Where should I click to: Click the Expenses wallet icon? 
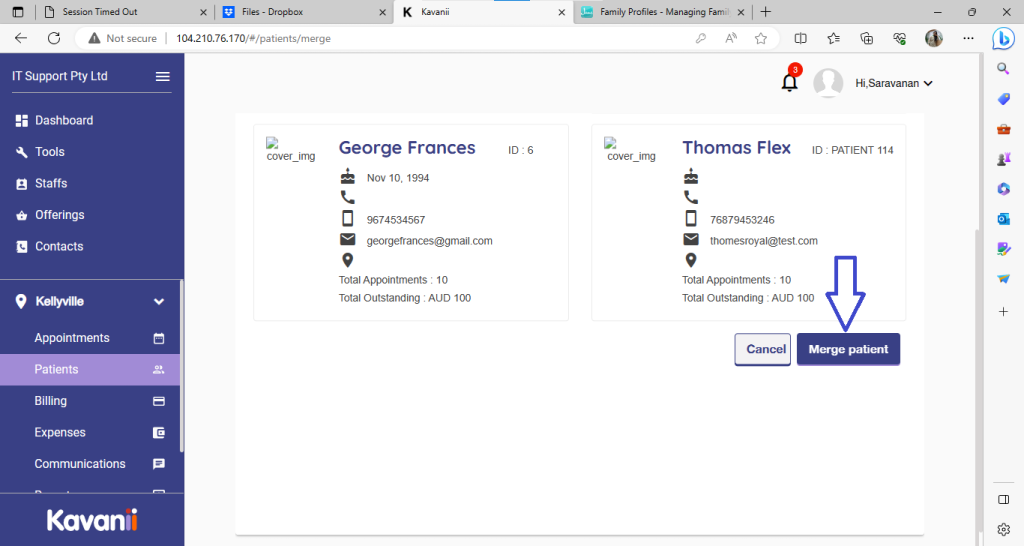158,433
